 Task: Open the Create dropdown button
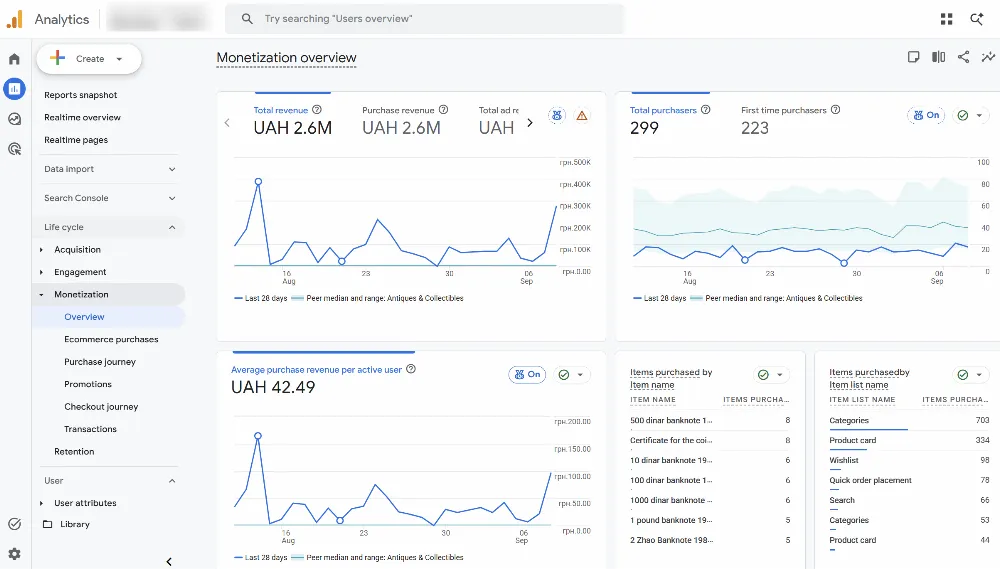[x=89, y=59]
